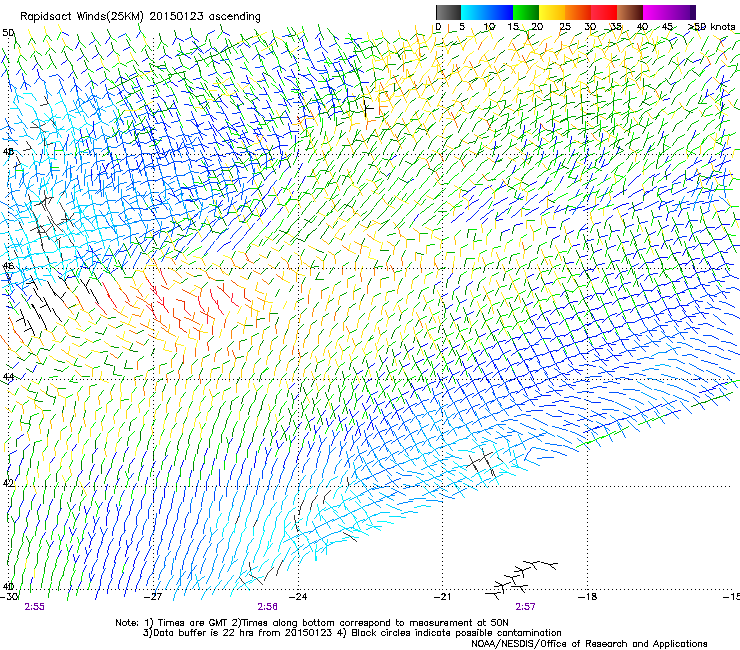The width and height of the screenshot is (740, 650).
Task: Click the purple time stamp '2:57'
Action: [x=525, y=607]
